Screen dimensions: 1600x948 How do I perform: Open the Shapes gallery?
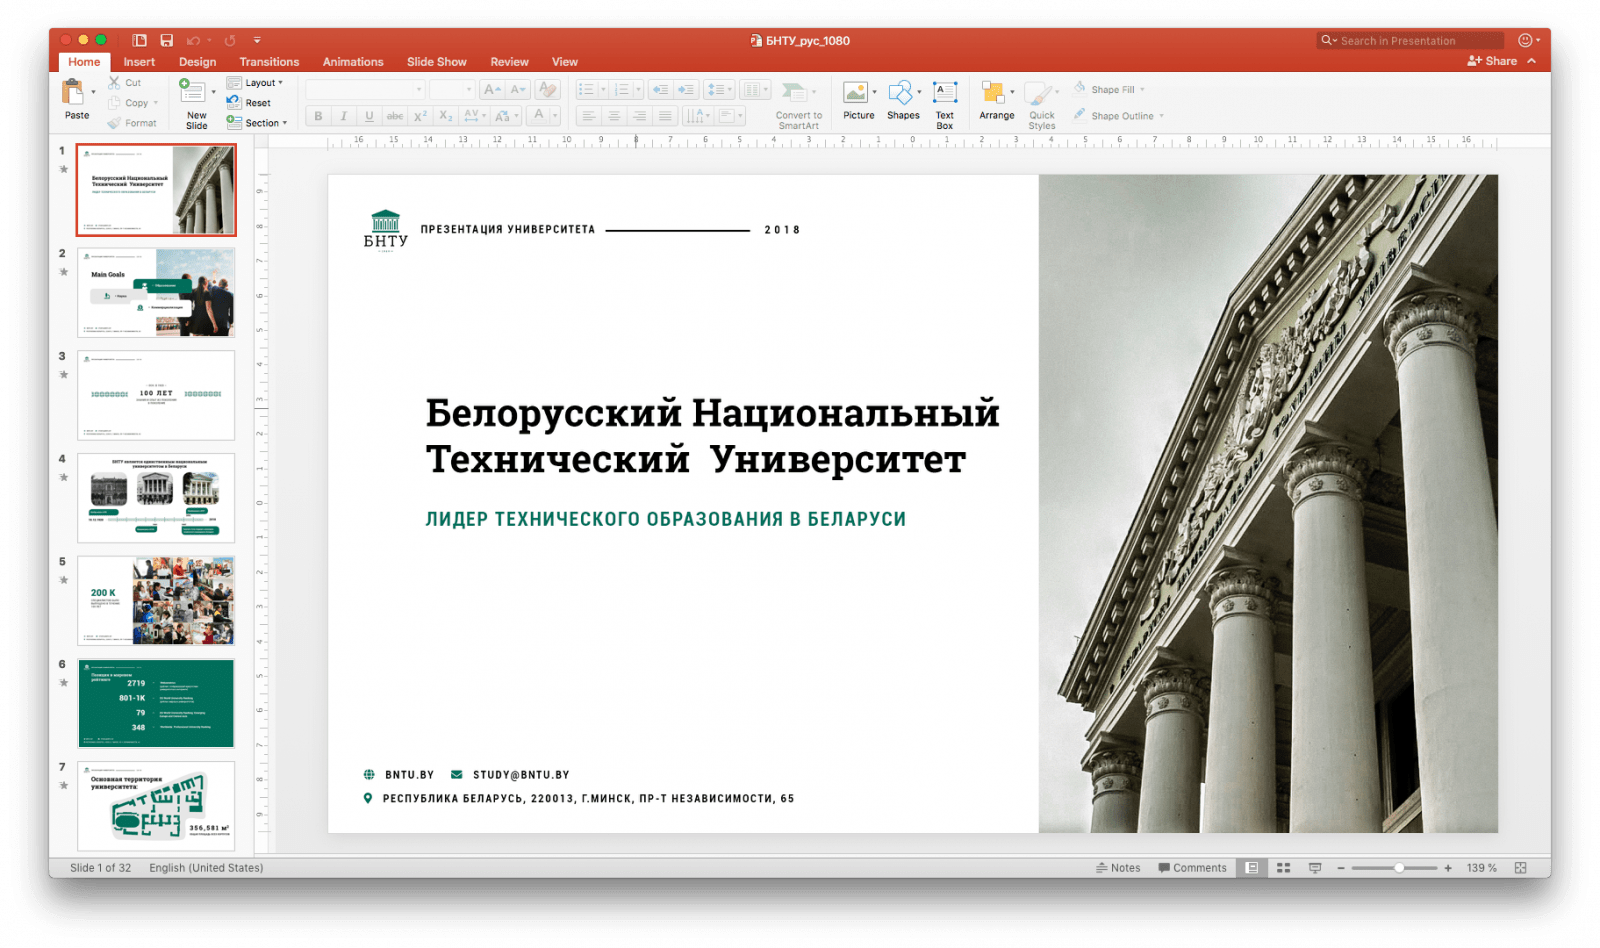tap(903, 100)
